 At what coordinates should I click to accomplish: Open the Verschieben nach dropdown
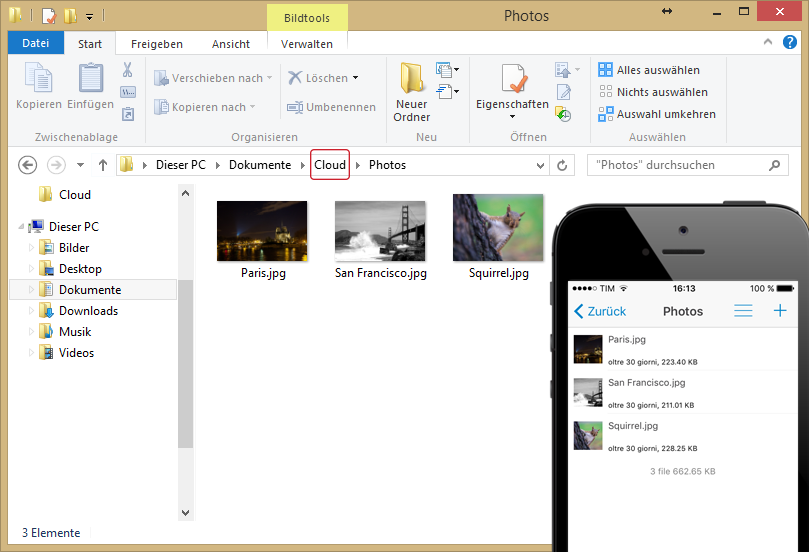click(x=210, y=78)
